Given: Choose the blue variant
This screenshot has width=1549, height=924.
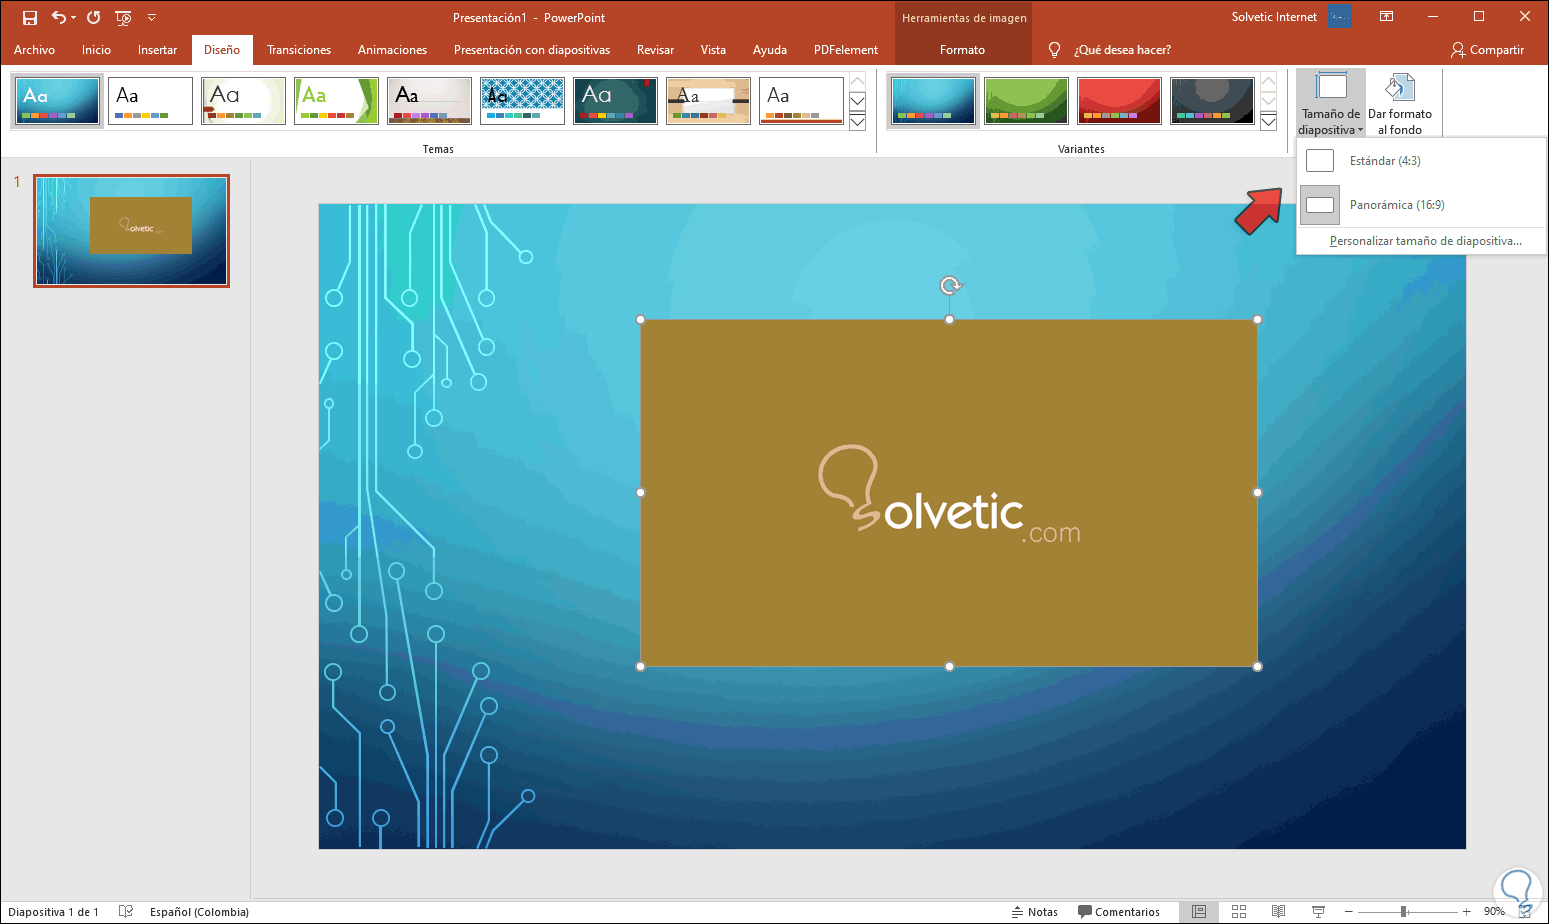Looking at the screenshot, I should coord(933,101).
